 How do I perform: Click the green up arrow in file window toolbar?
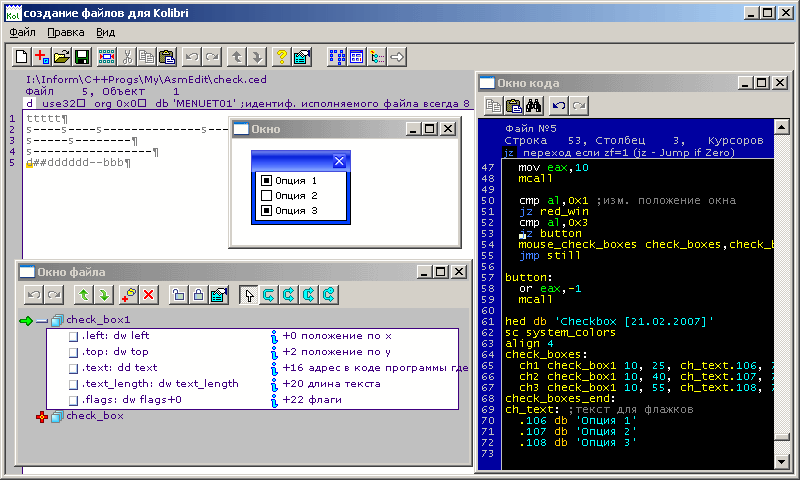[x=83, y=295]
